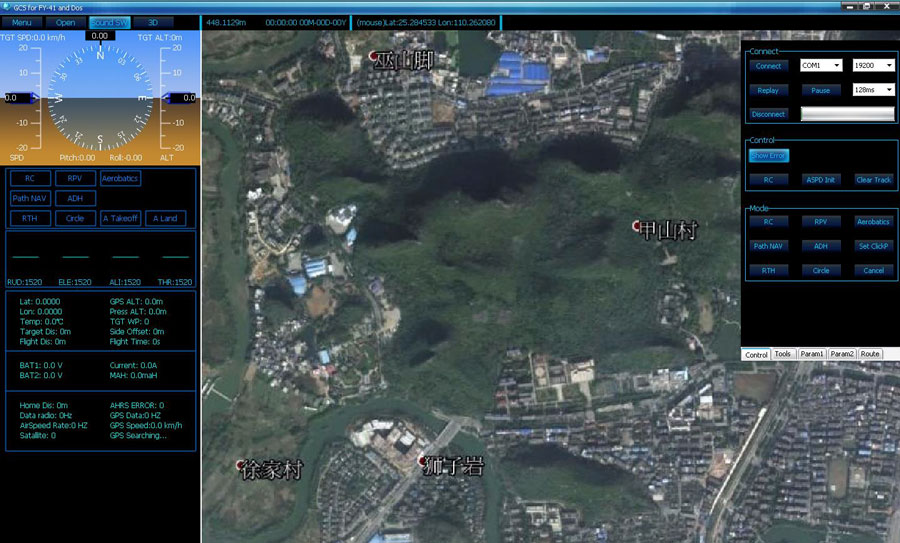Click RC button below the attitude indicator
900x543 pixels.
click(x=30, y=179)
